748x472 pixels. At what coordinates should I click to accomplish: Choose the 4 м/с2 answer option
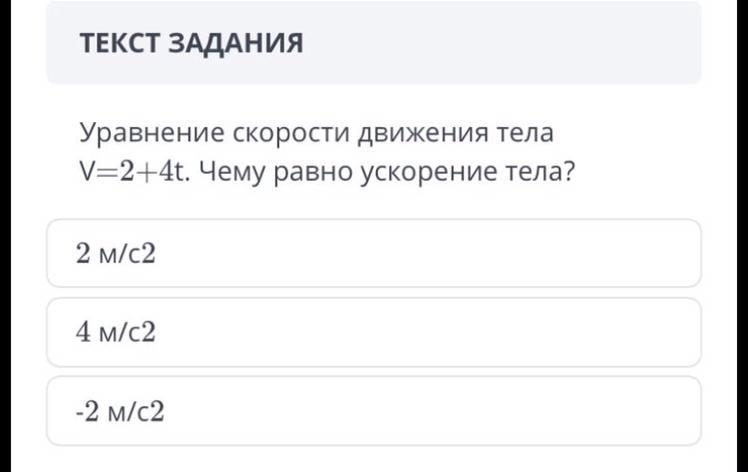(x=373, y=332)
